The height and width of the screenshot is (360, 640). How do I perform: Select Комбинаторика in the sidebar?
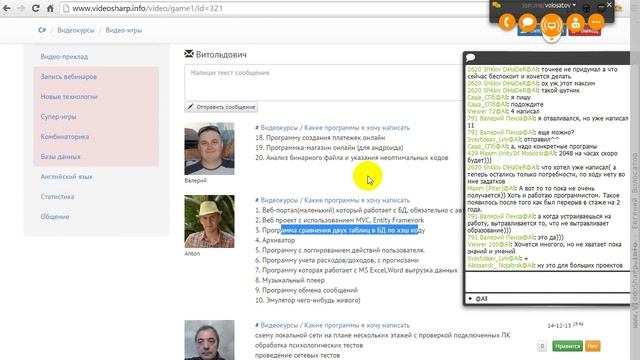point(64,137)
